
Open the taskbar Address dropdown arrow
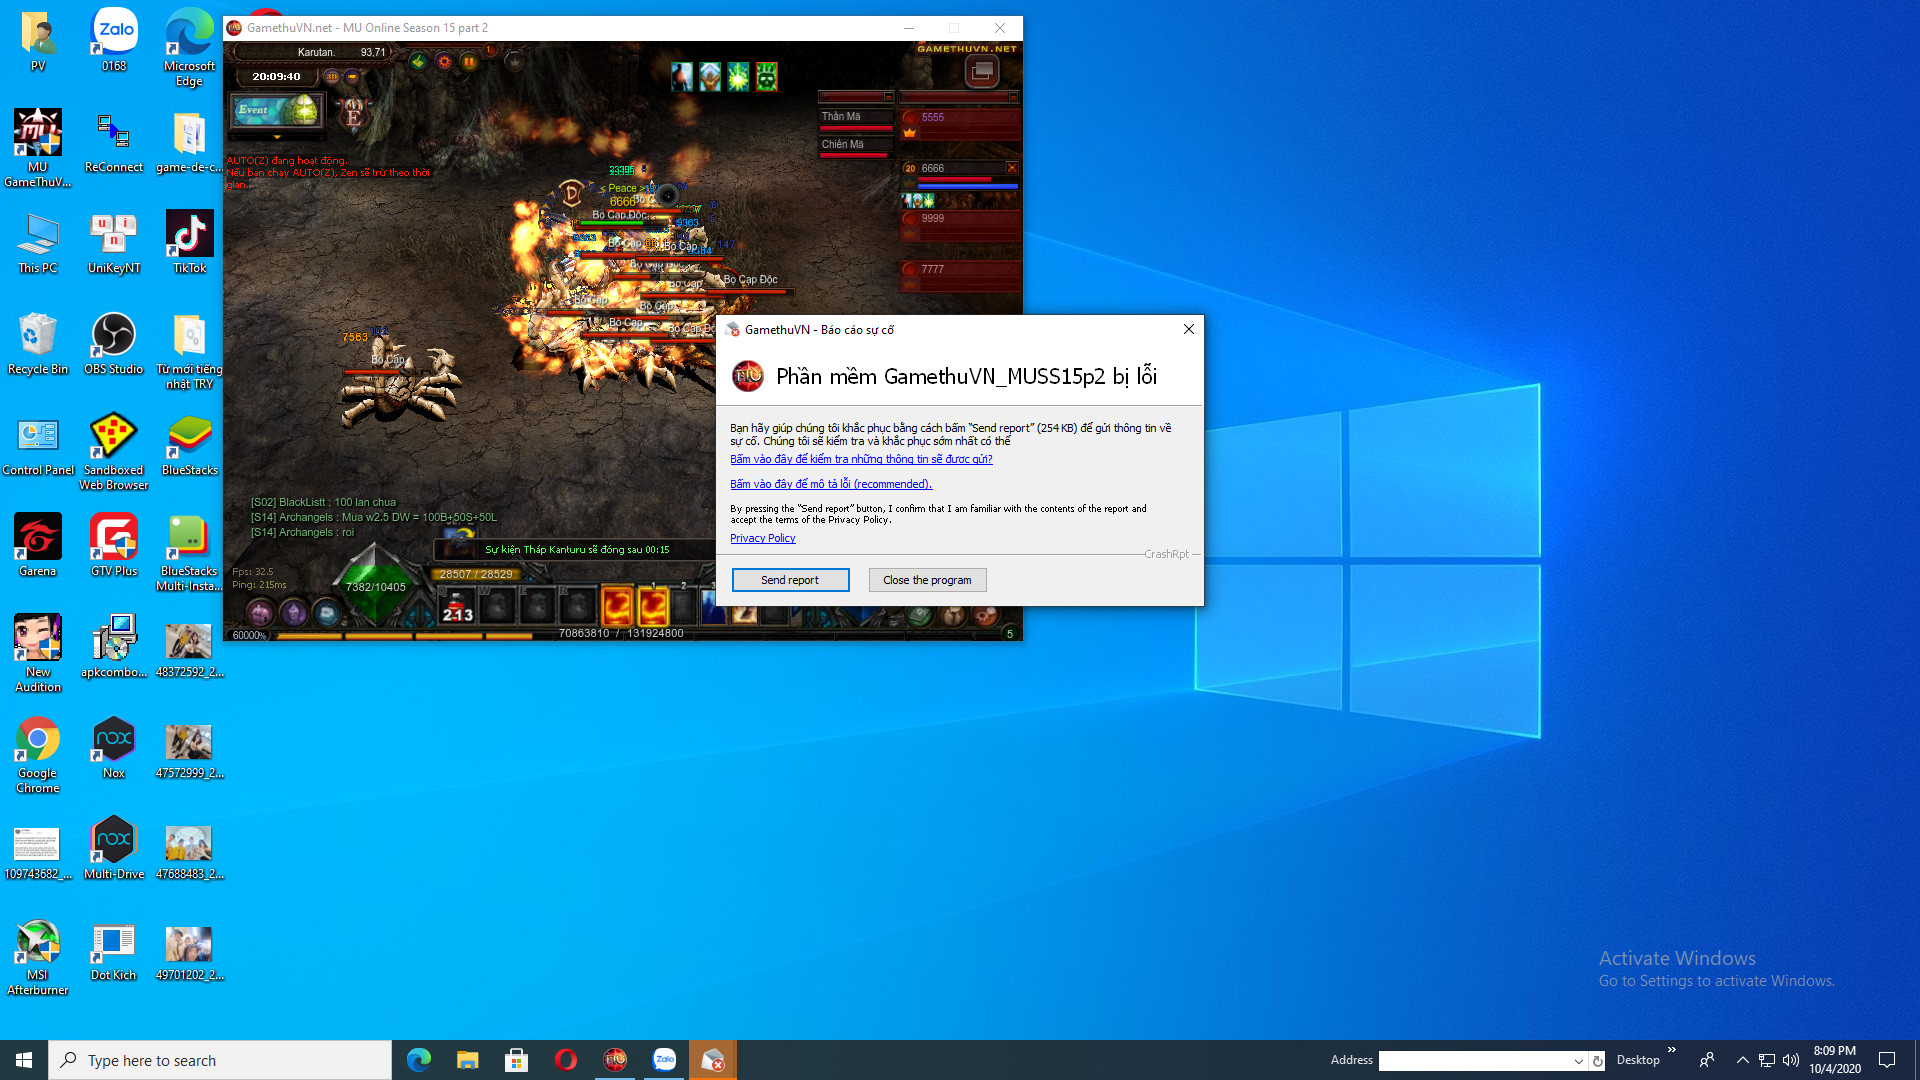pyautogui.click(x=1578, y=1061)
